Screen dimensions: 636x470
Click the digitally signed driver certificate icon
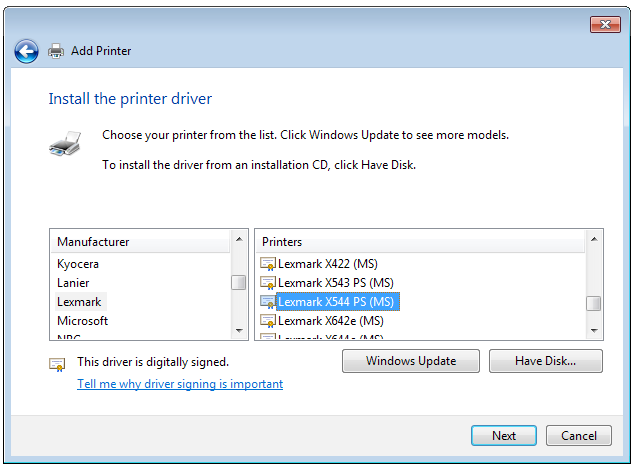(x=57, y=365)
